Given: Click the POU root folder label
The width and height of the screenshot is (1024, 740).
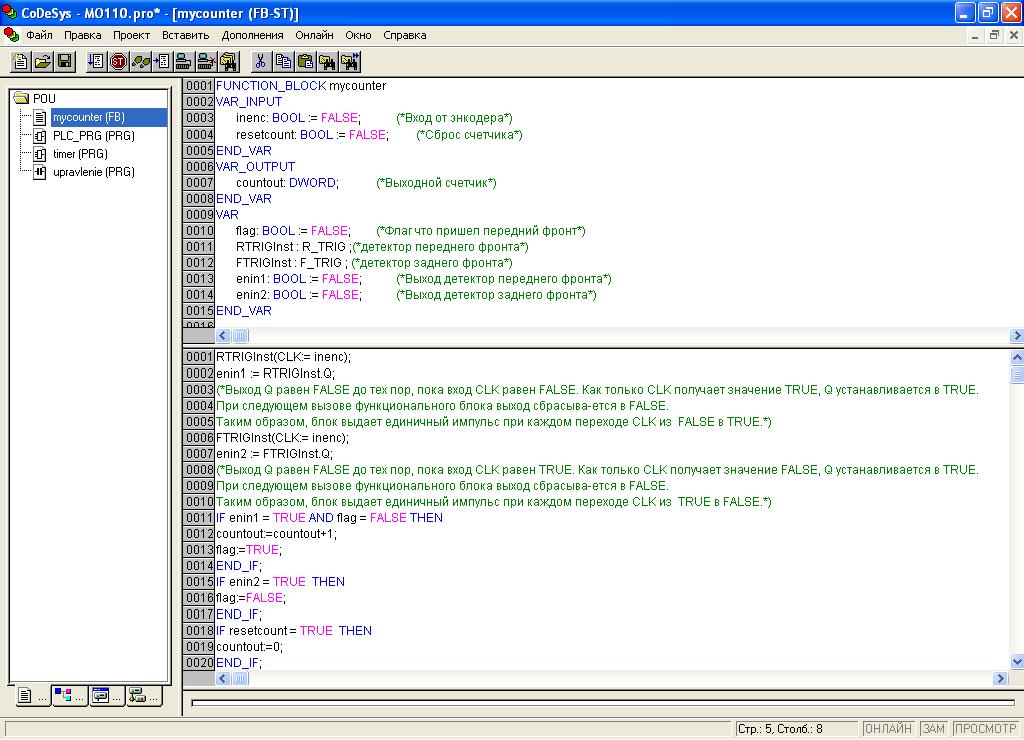Looking at the screenshot, I should 44,99.
